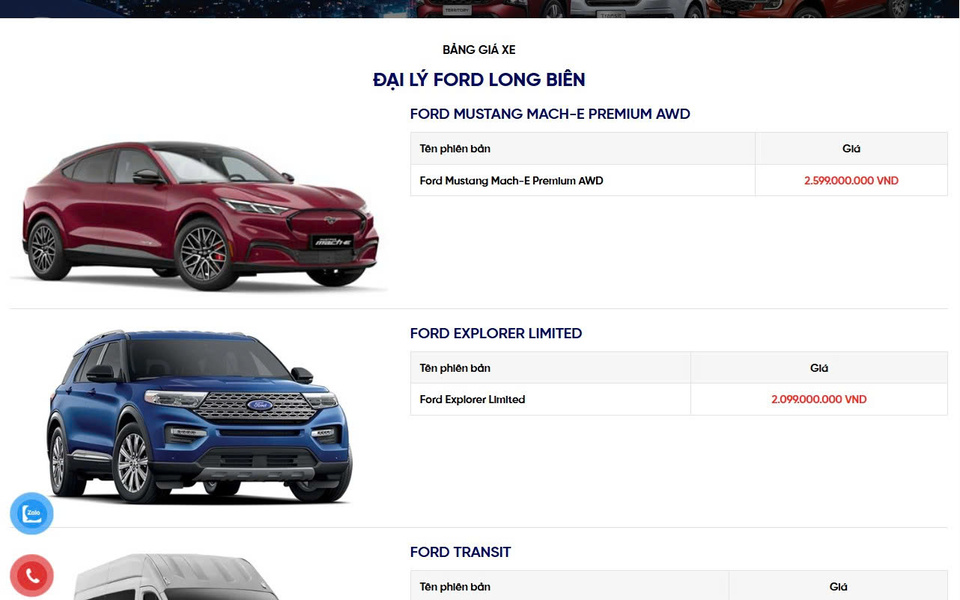Select the Ford Explorer Limited table row
The height and width of the screenshot is (600, 960).
tap(678, 399)
